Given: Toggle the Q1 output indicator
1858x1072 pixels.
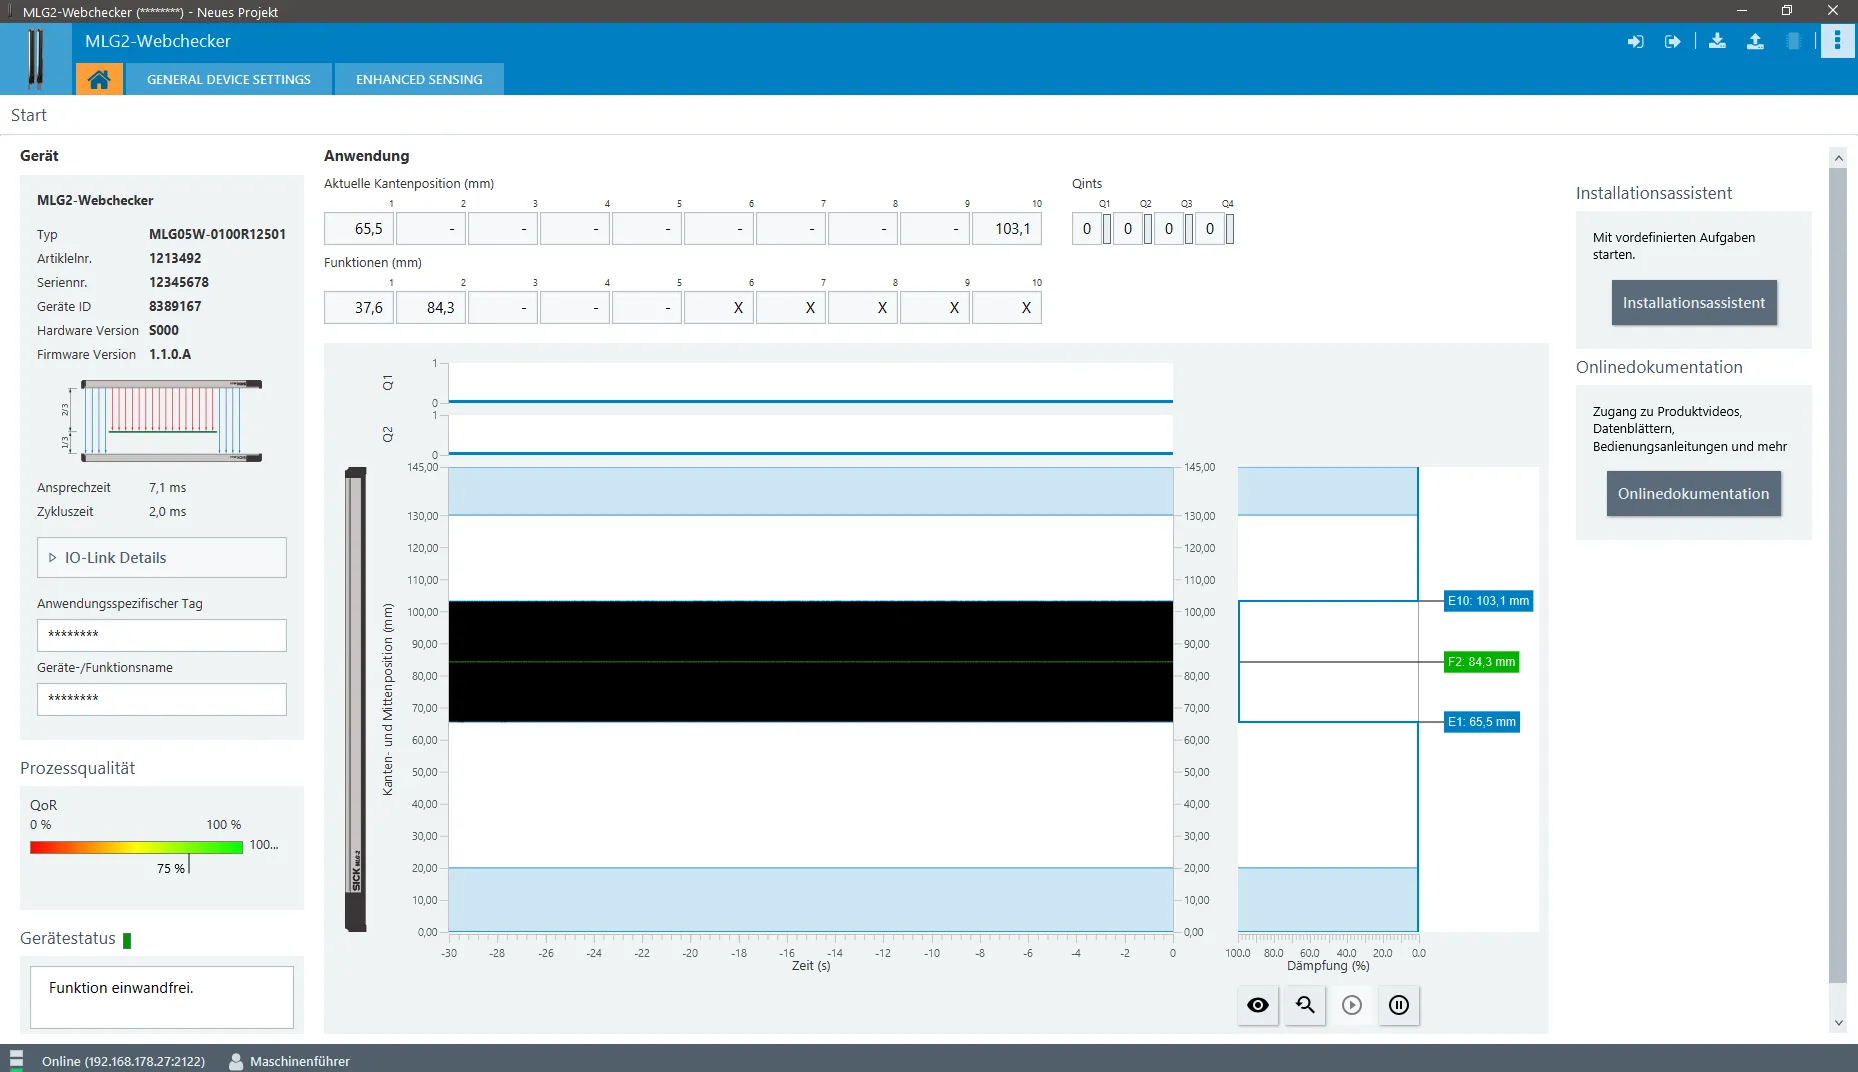Looking at the screenshot, I should [1107, 229].
